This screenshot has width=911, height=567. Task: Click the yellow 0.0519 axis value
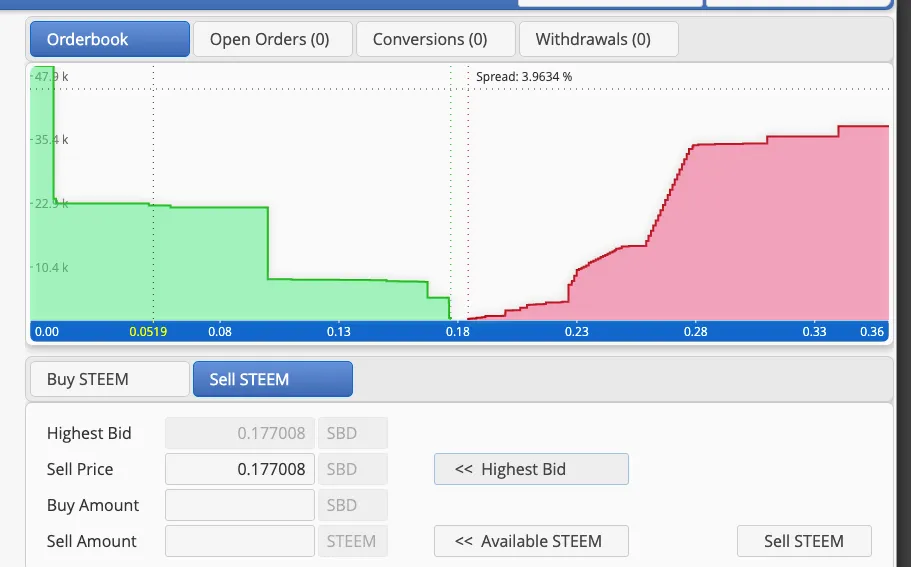pos(148,332)
